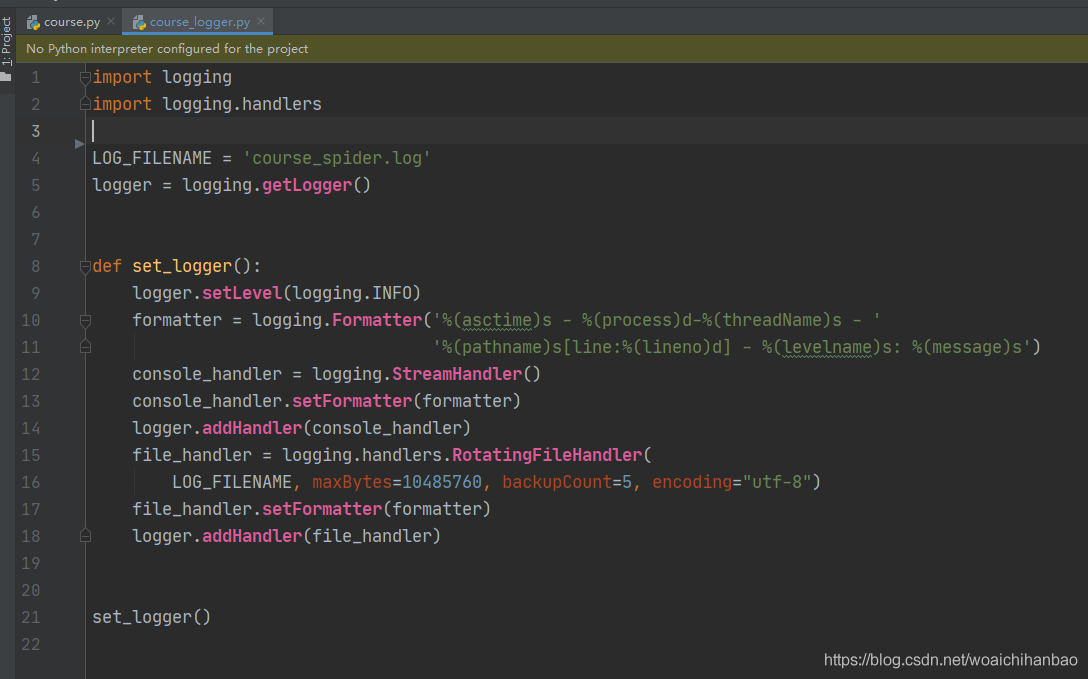Click the fold end marker on line 18
The image size is (1088, 679).
(x=85, y=535)
